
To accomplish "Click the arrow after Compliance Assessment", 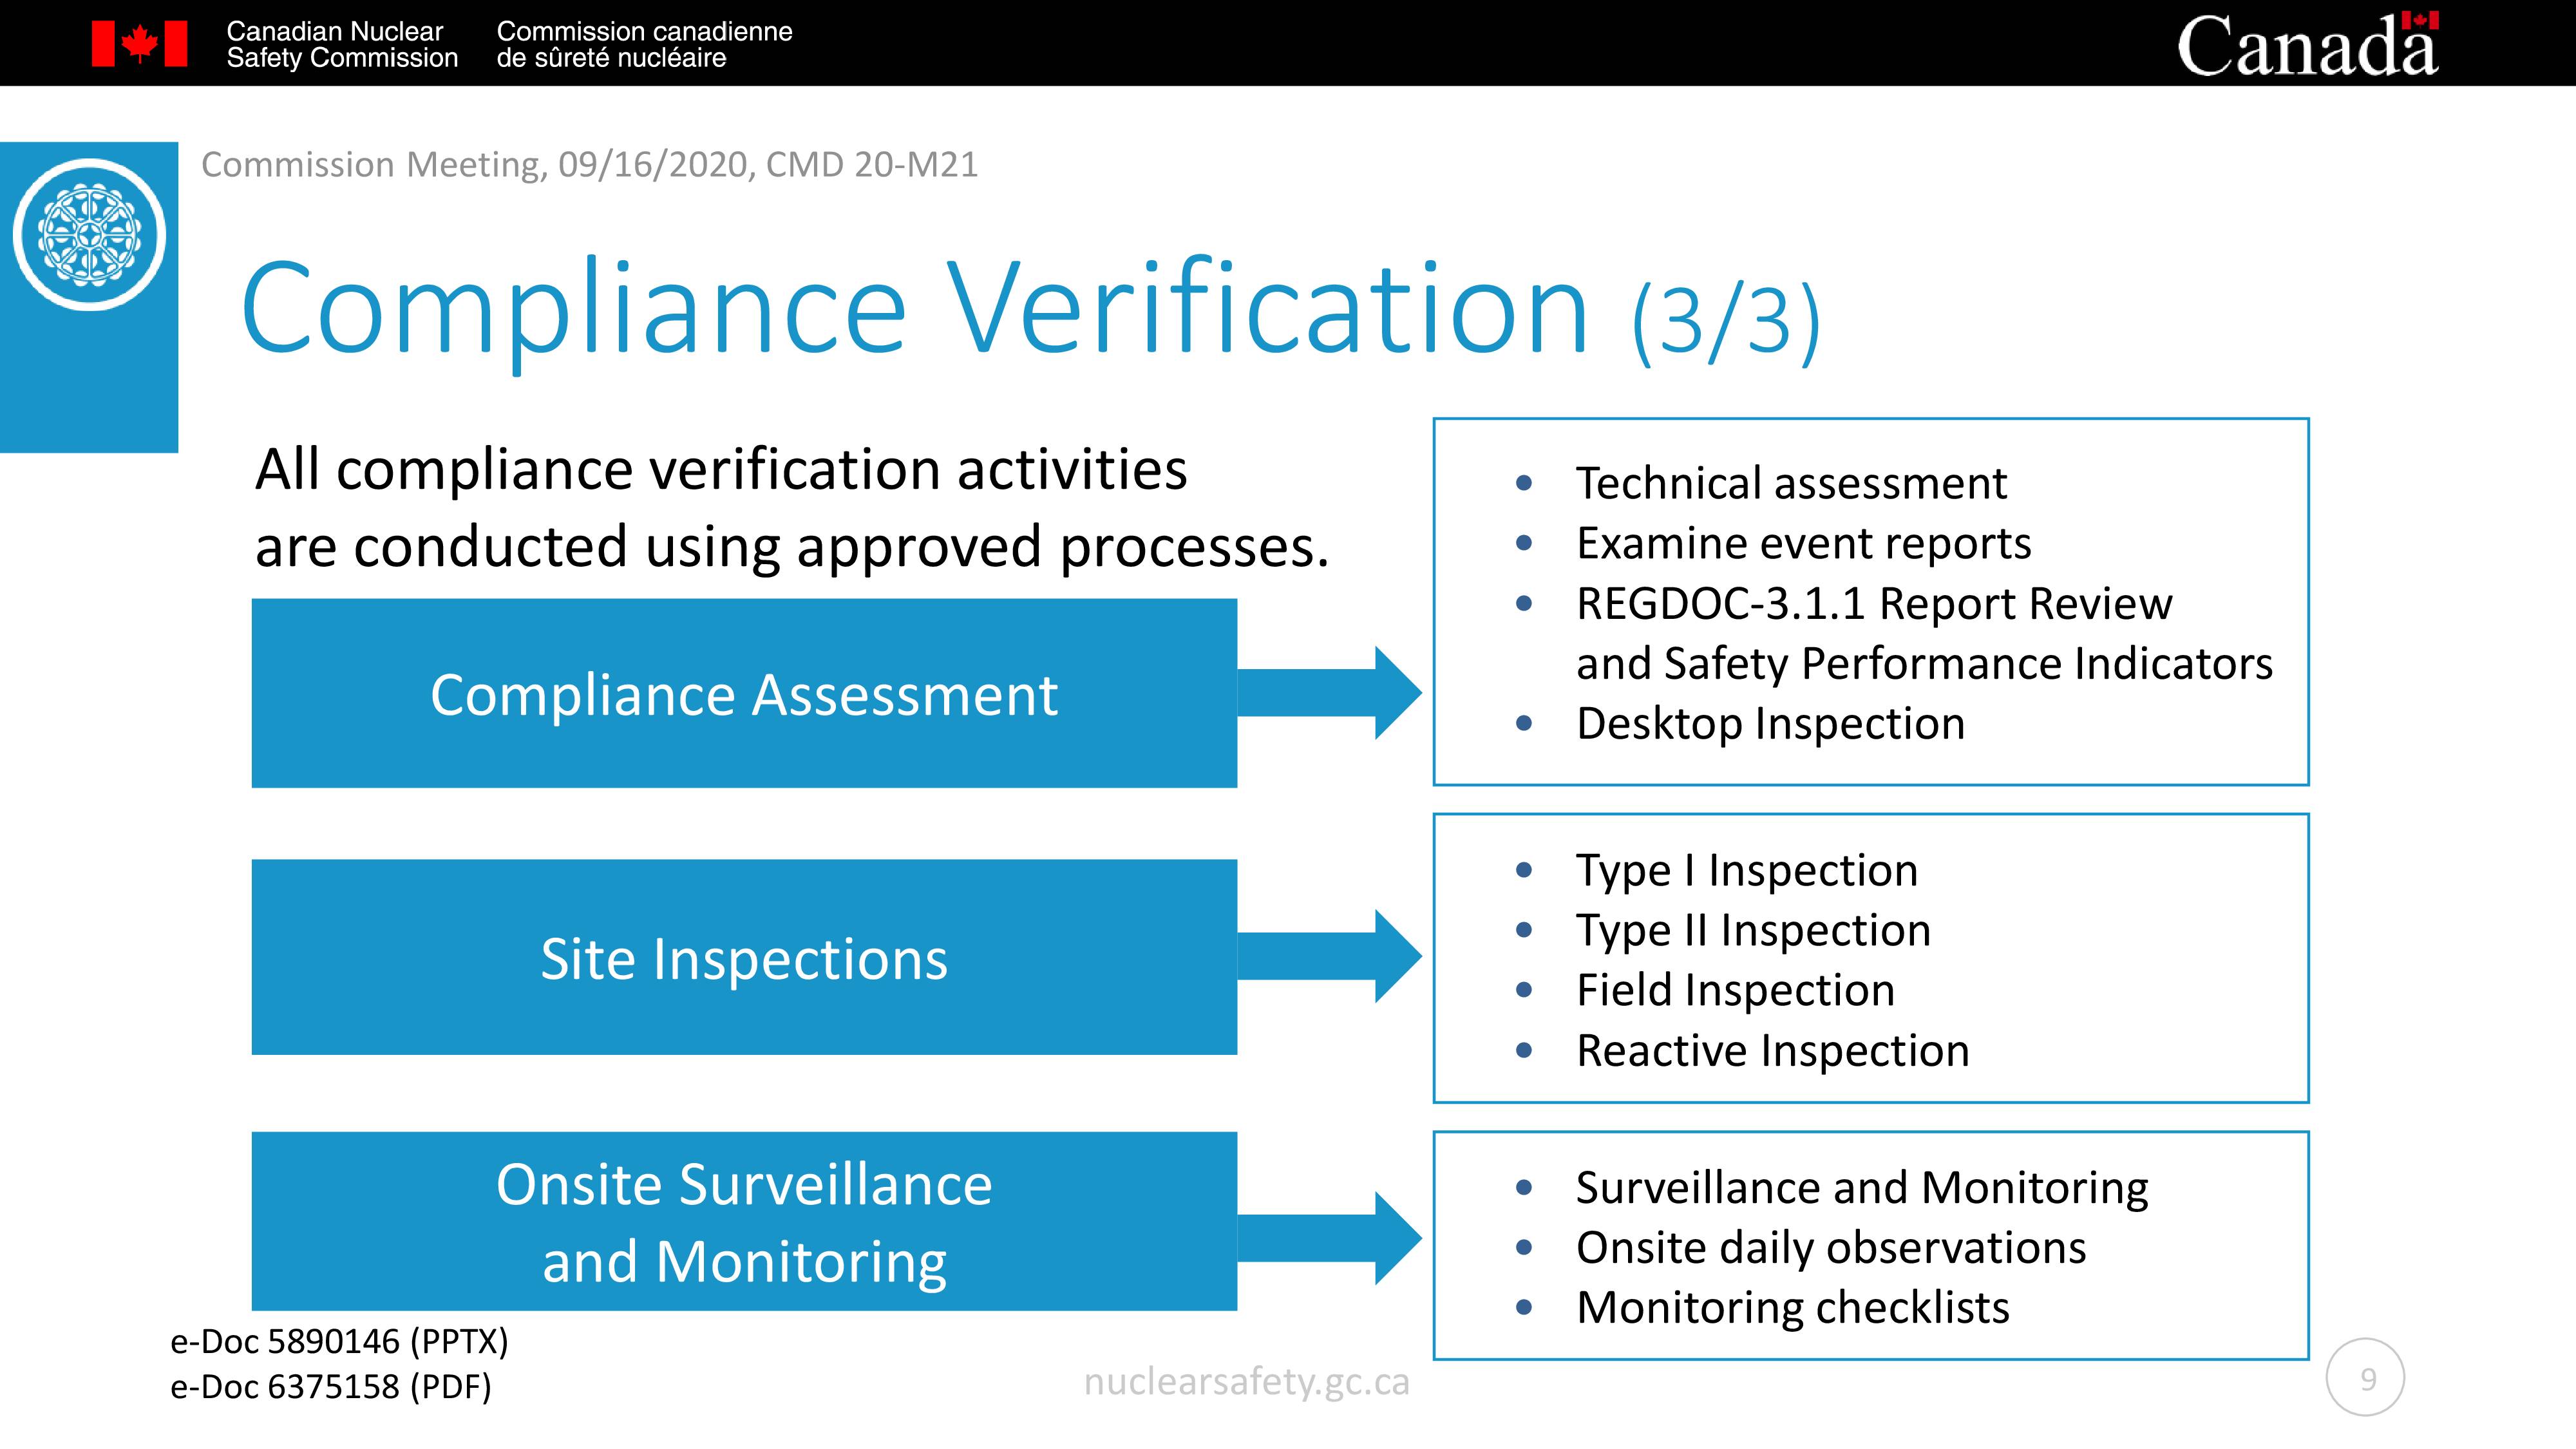I will tap(1329, 693).
